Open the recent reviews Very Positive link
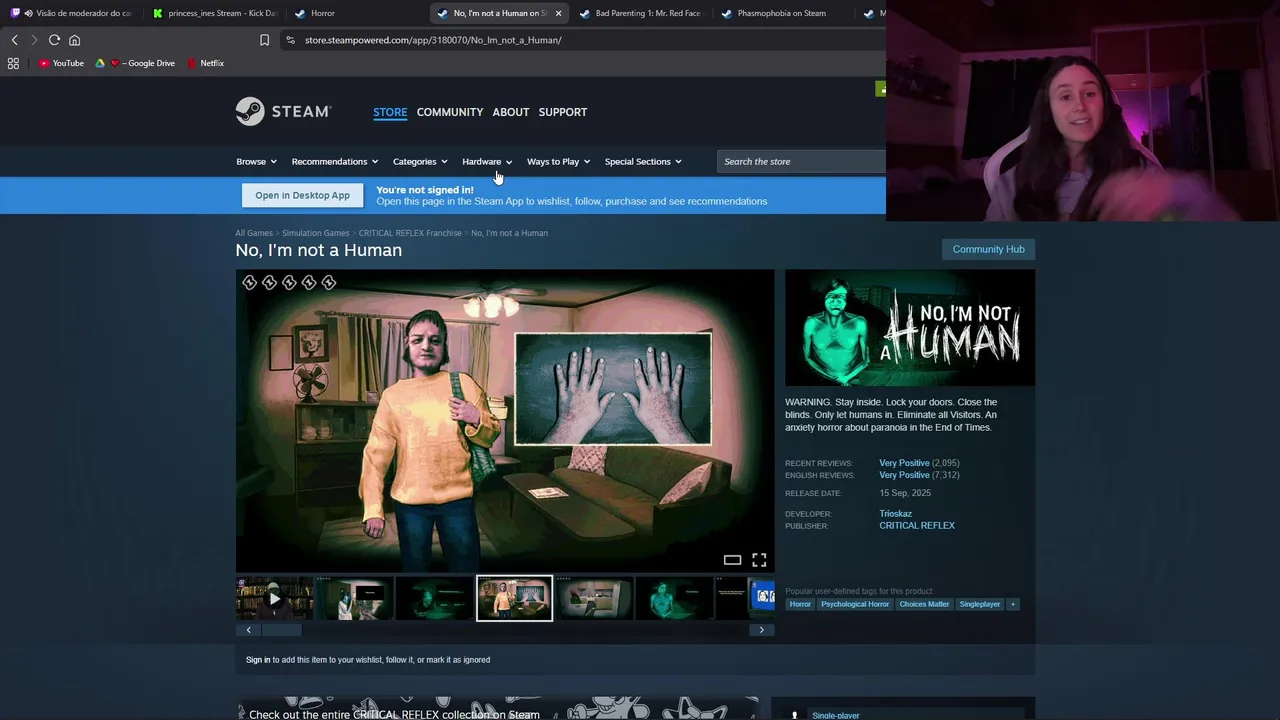The image size is (1280, 720). click(x=904, y=463)
